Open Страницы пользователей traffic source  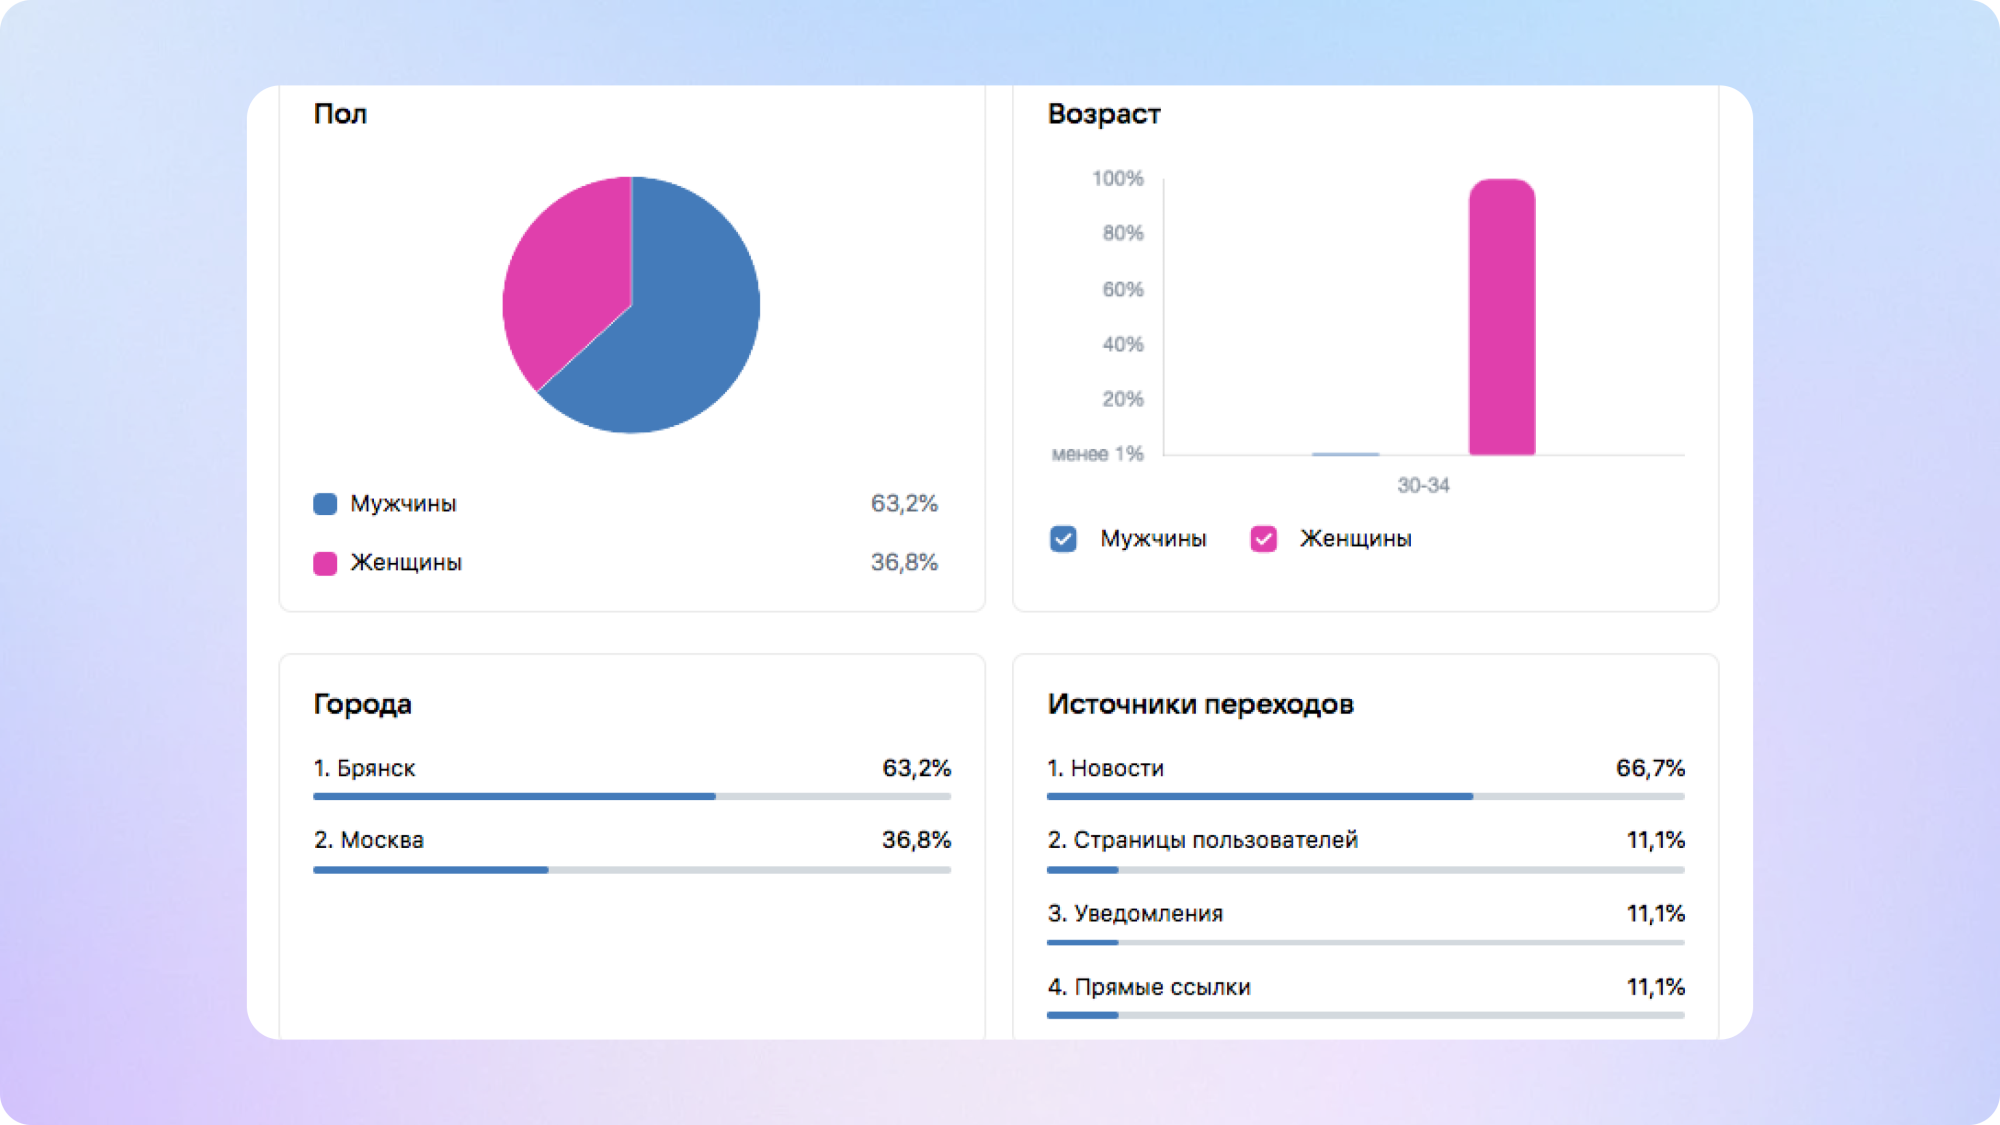[x=1203, y=840]
